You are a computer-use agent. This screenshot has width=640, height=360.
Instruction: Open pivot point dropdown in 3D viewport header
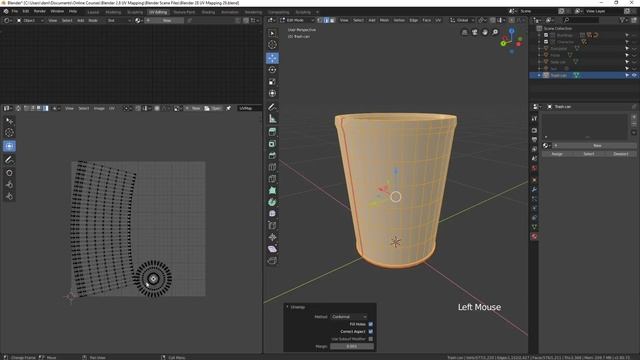(x=482, y=20)
